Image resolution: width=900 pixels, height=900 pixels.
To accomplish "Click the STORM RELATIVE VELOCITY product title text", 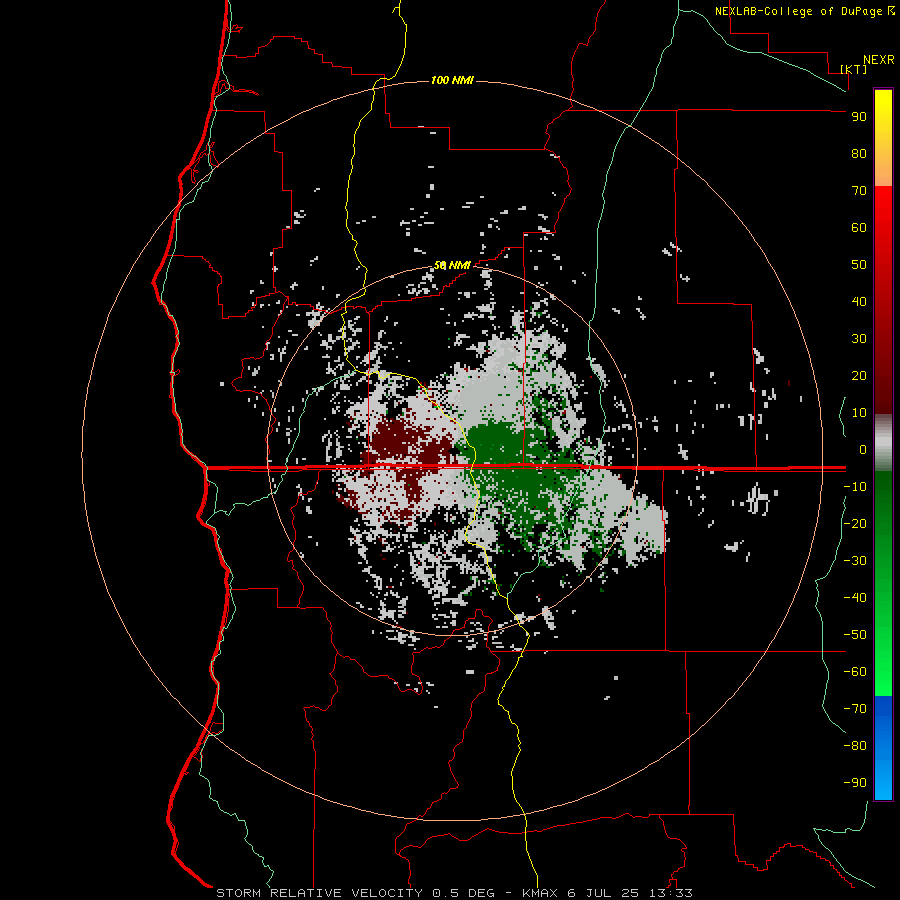I will pos(320,893).
